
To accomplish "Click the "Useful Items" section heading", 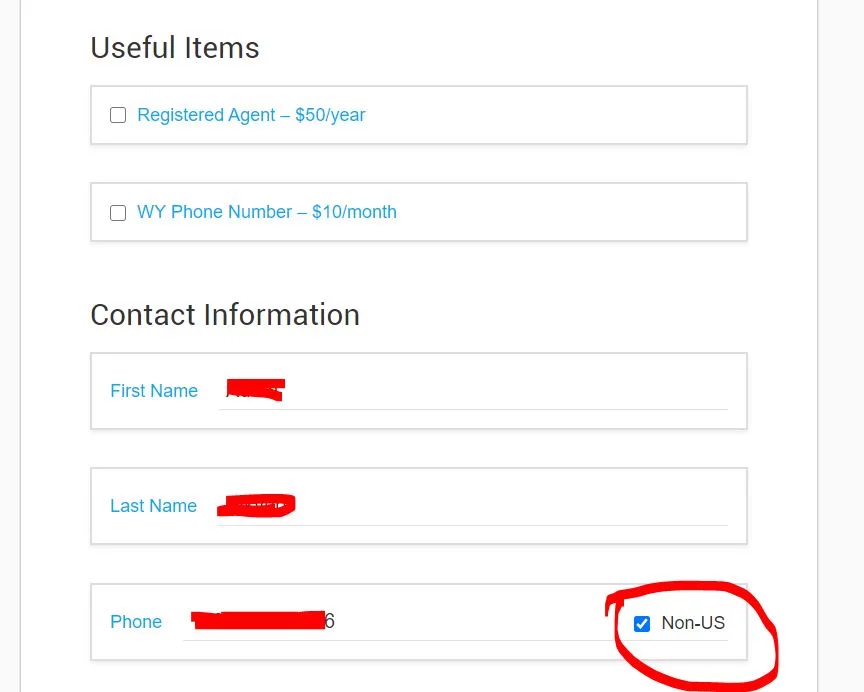I will (x=175, y=48).
